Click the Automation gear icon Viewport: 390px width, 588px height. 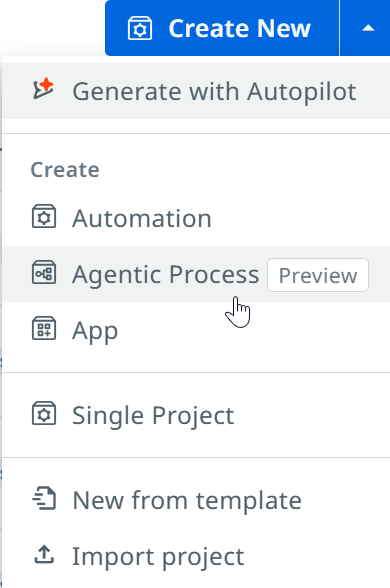[x=44, y=216]
